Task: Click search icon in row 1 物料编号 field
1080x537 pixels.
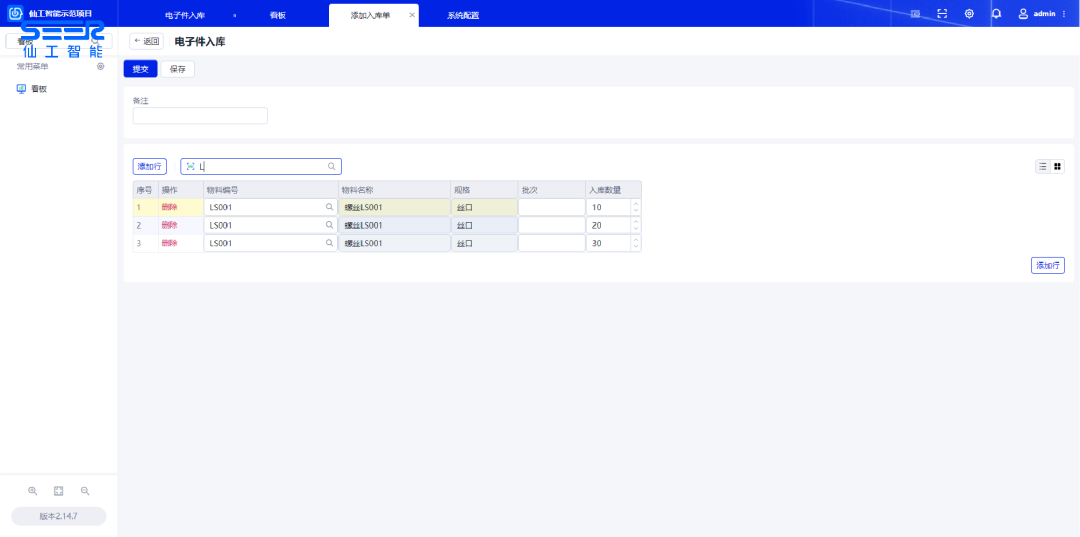Action: [328, 207]
